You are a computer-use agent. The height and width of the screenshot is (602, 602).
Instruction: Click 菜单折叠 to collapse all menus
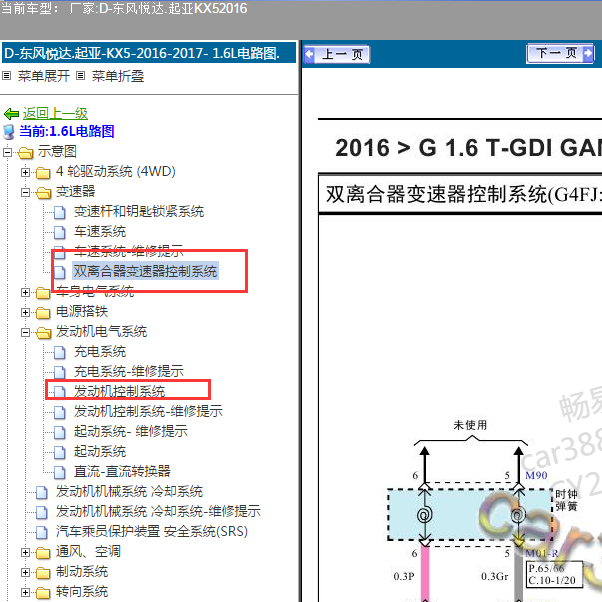(x=118, y=76)
